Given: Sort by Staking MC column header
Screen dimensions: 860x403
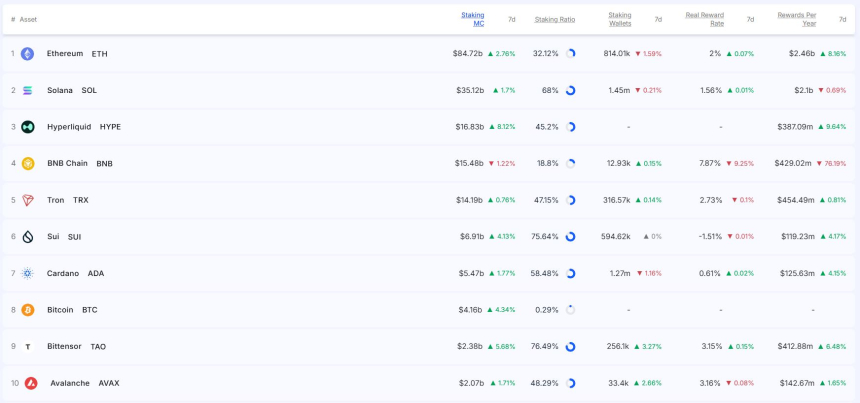Looking at the screenshot, I should (472, 19).
